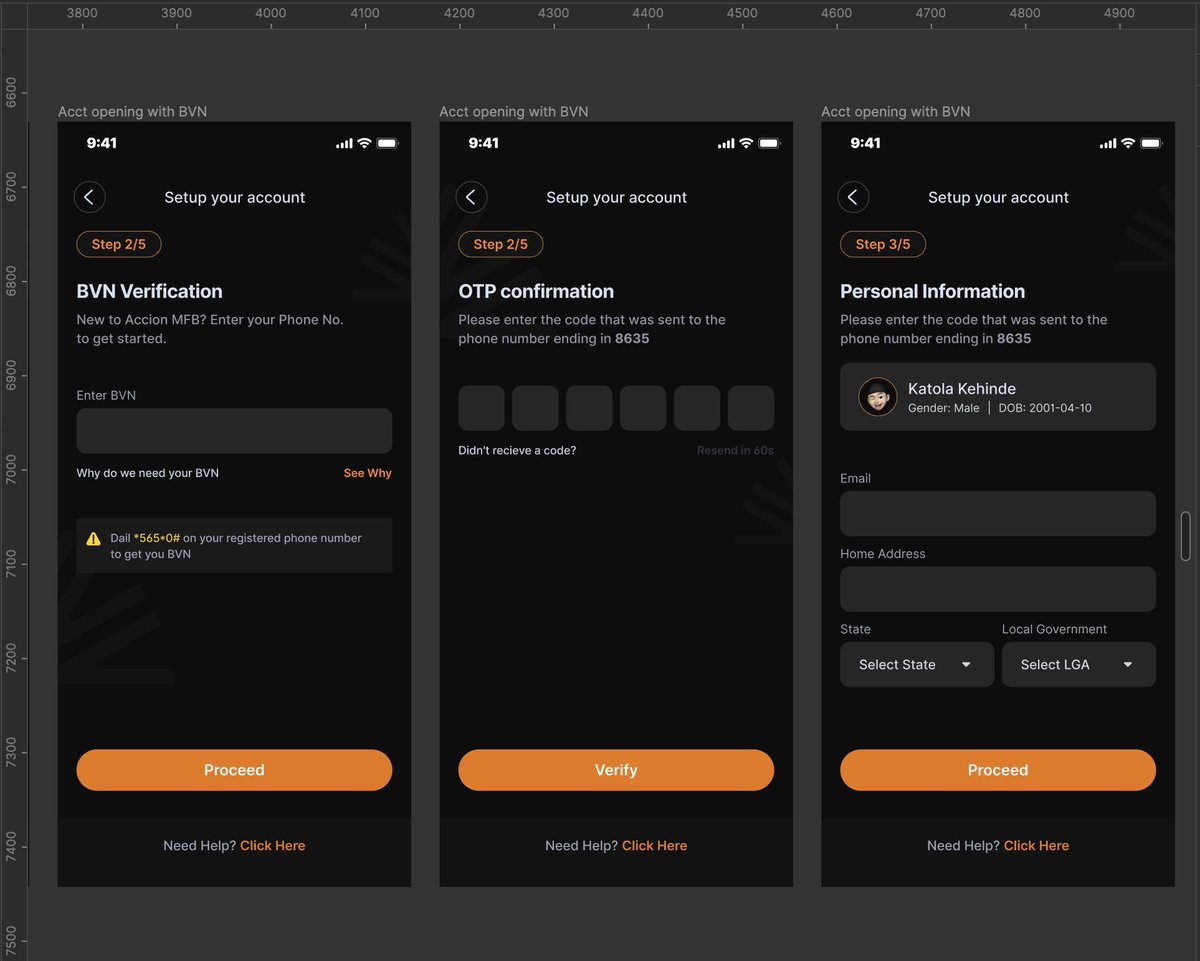Click signal bars on OTP confirmation screen
Screen dimensions: 1200x961
(x=726, y=144)
